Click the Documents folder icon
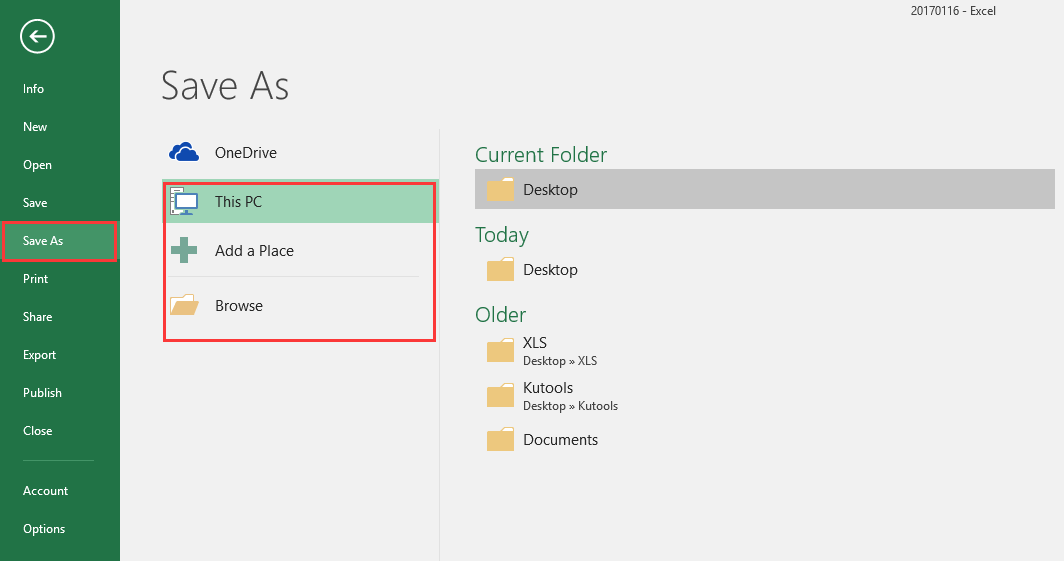 click(500, 440)
